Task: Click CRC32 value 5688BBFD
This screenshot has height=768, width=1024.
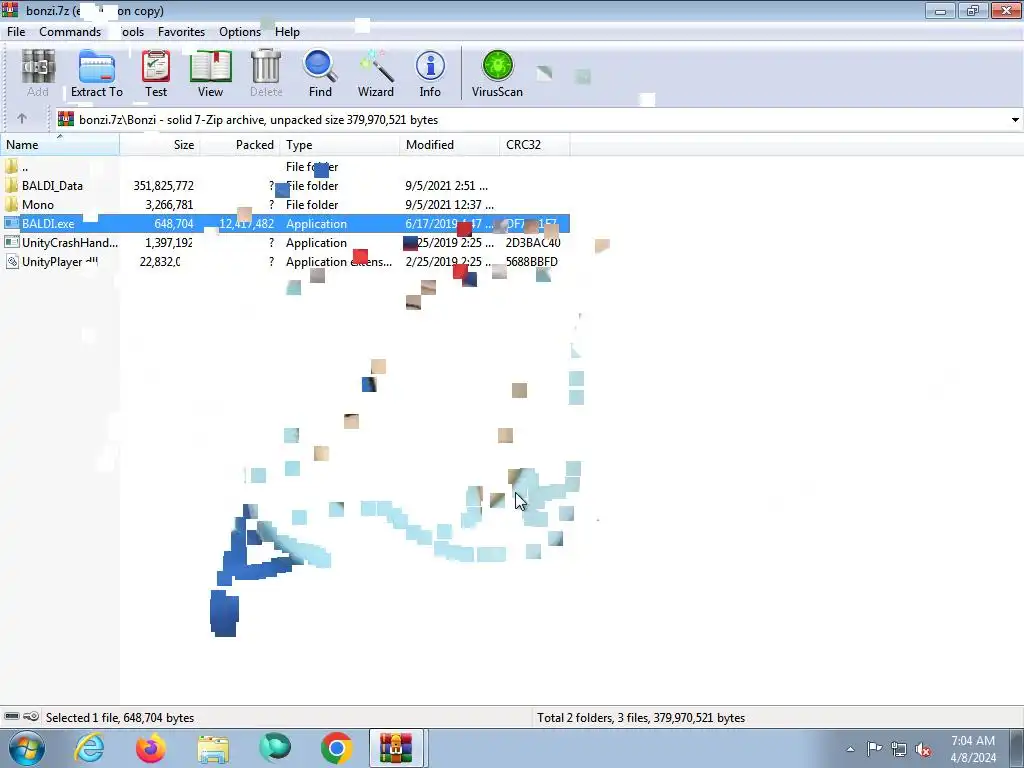Action: coord(532,261)
